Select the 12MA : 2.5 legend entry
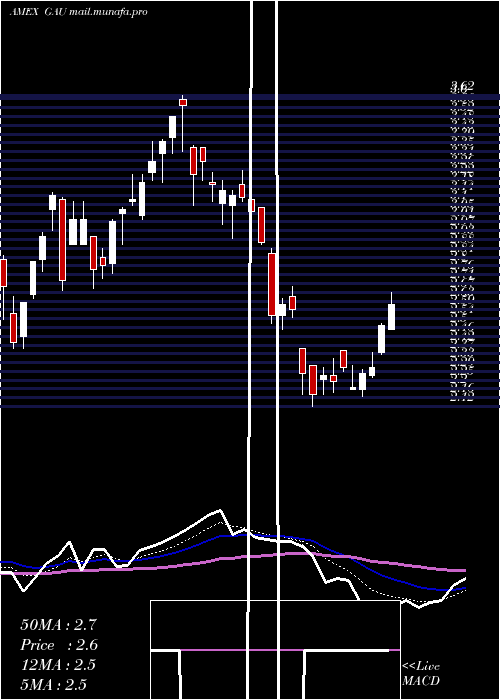Screen dimensions: 500x700 click(58, 665)
